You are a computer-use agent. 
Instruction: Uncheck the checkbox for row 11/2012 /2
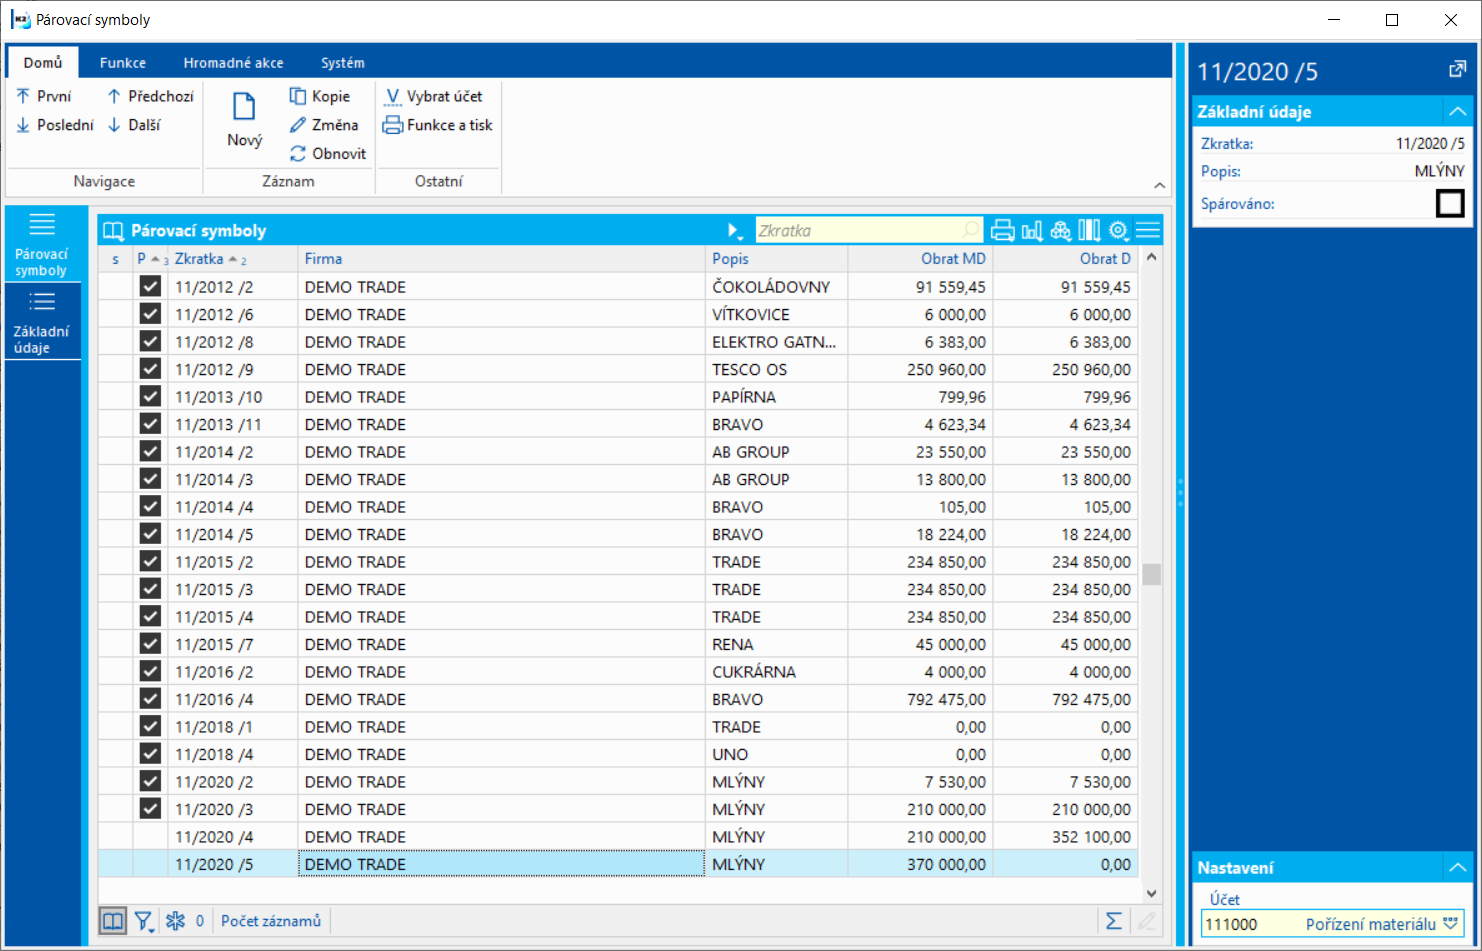[150, 287]
